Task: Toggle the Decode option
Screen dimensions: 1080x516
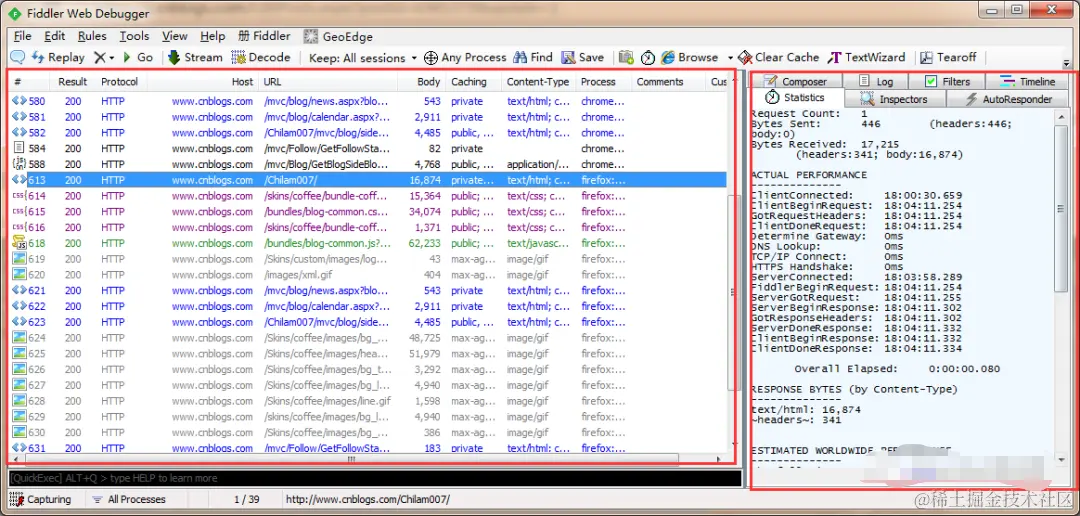Action: (261, 57)
